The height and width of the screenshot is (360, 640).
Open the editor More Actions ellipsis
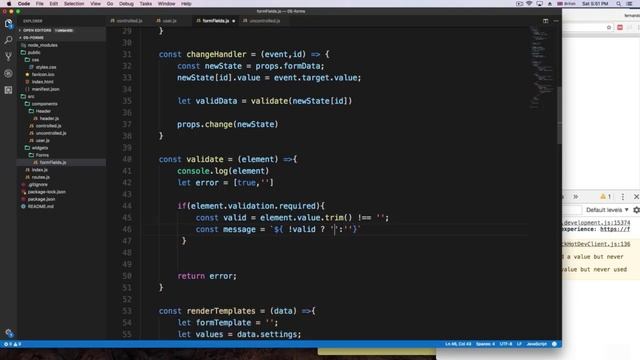556,21
